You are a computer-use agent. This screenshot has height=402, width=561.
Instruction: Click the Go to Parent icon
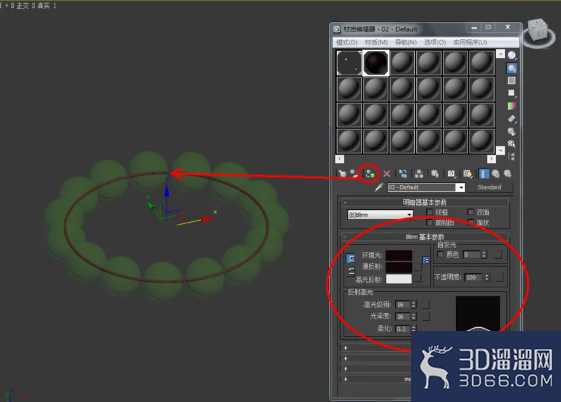click(496, 174)
